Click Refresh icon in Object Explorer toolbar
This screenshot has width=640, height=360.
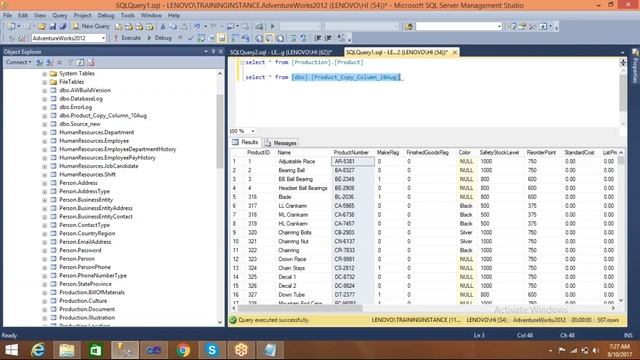(80, 62)
